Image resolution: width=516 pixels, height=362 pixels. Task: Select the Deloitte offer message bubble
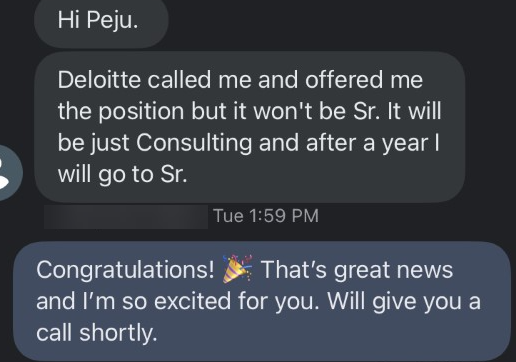250,127
